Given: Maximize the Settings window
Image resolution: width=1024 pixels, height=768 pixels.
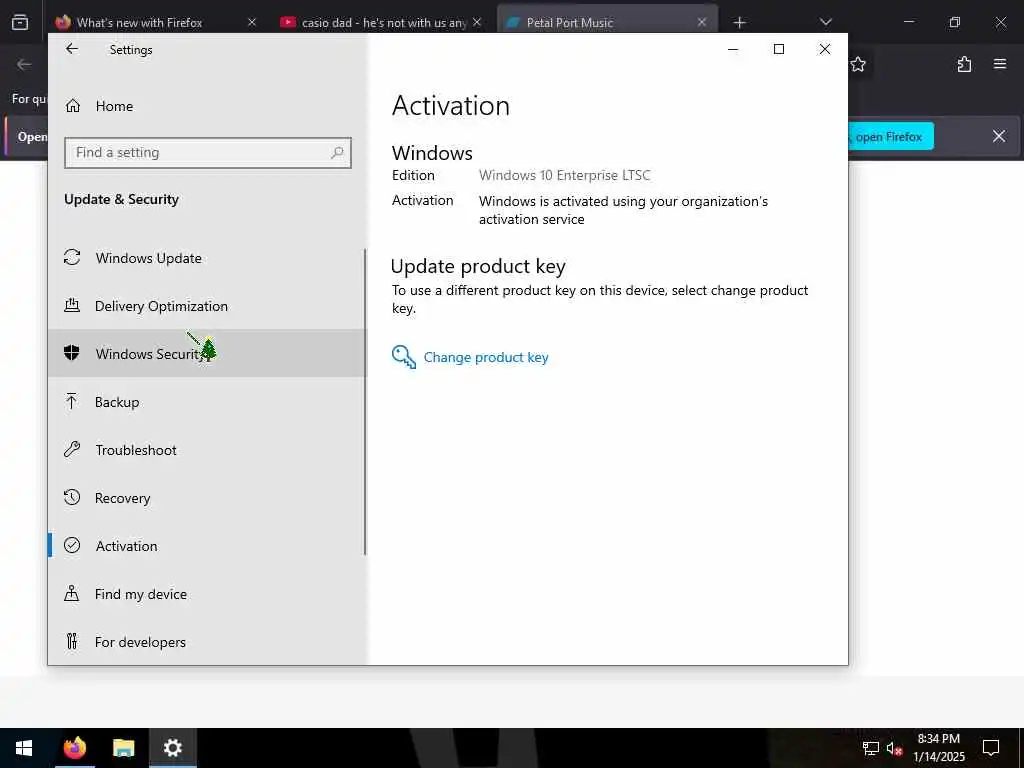Looking at the screenshot, I should pos(778,49).
